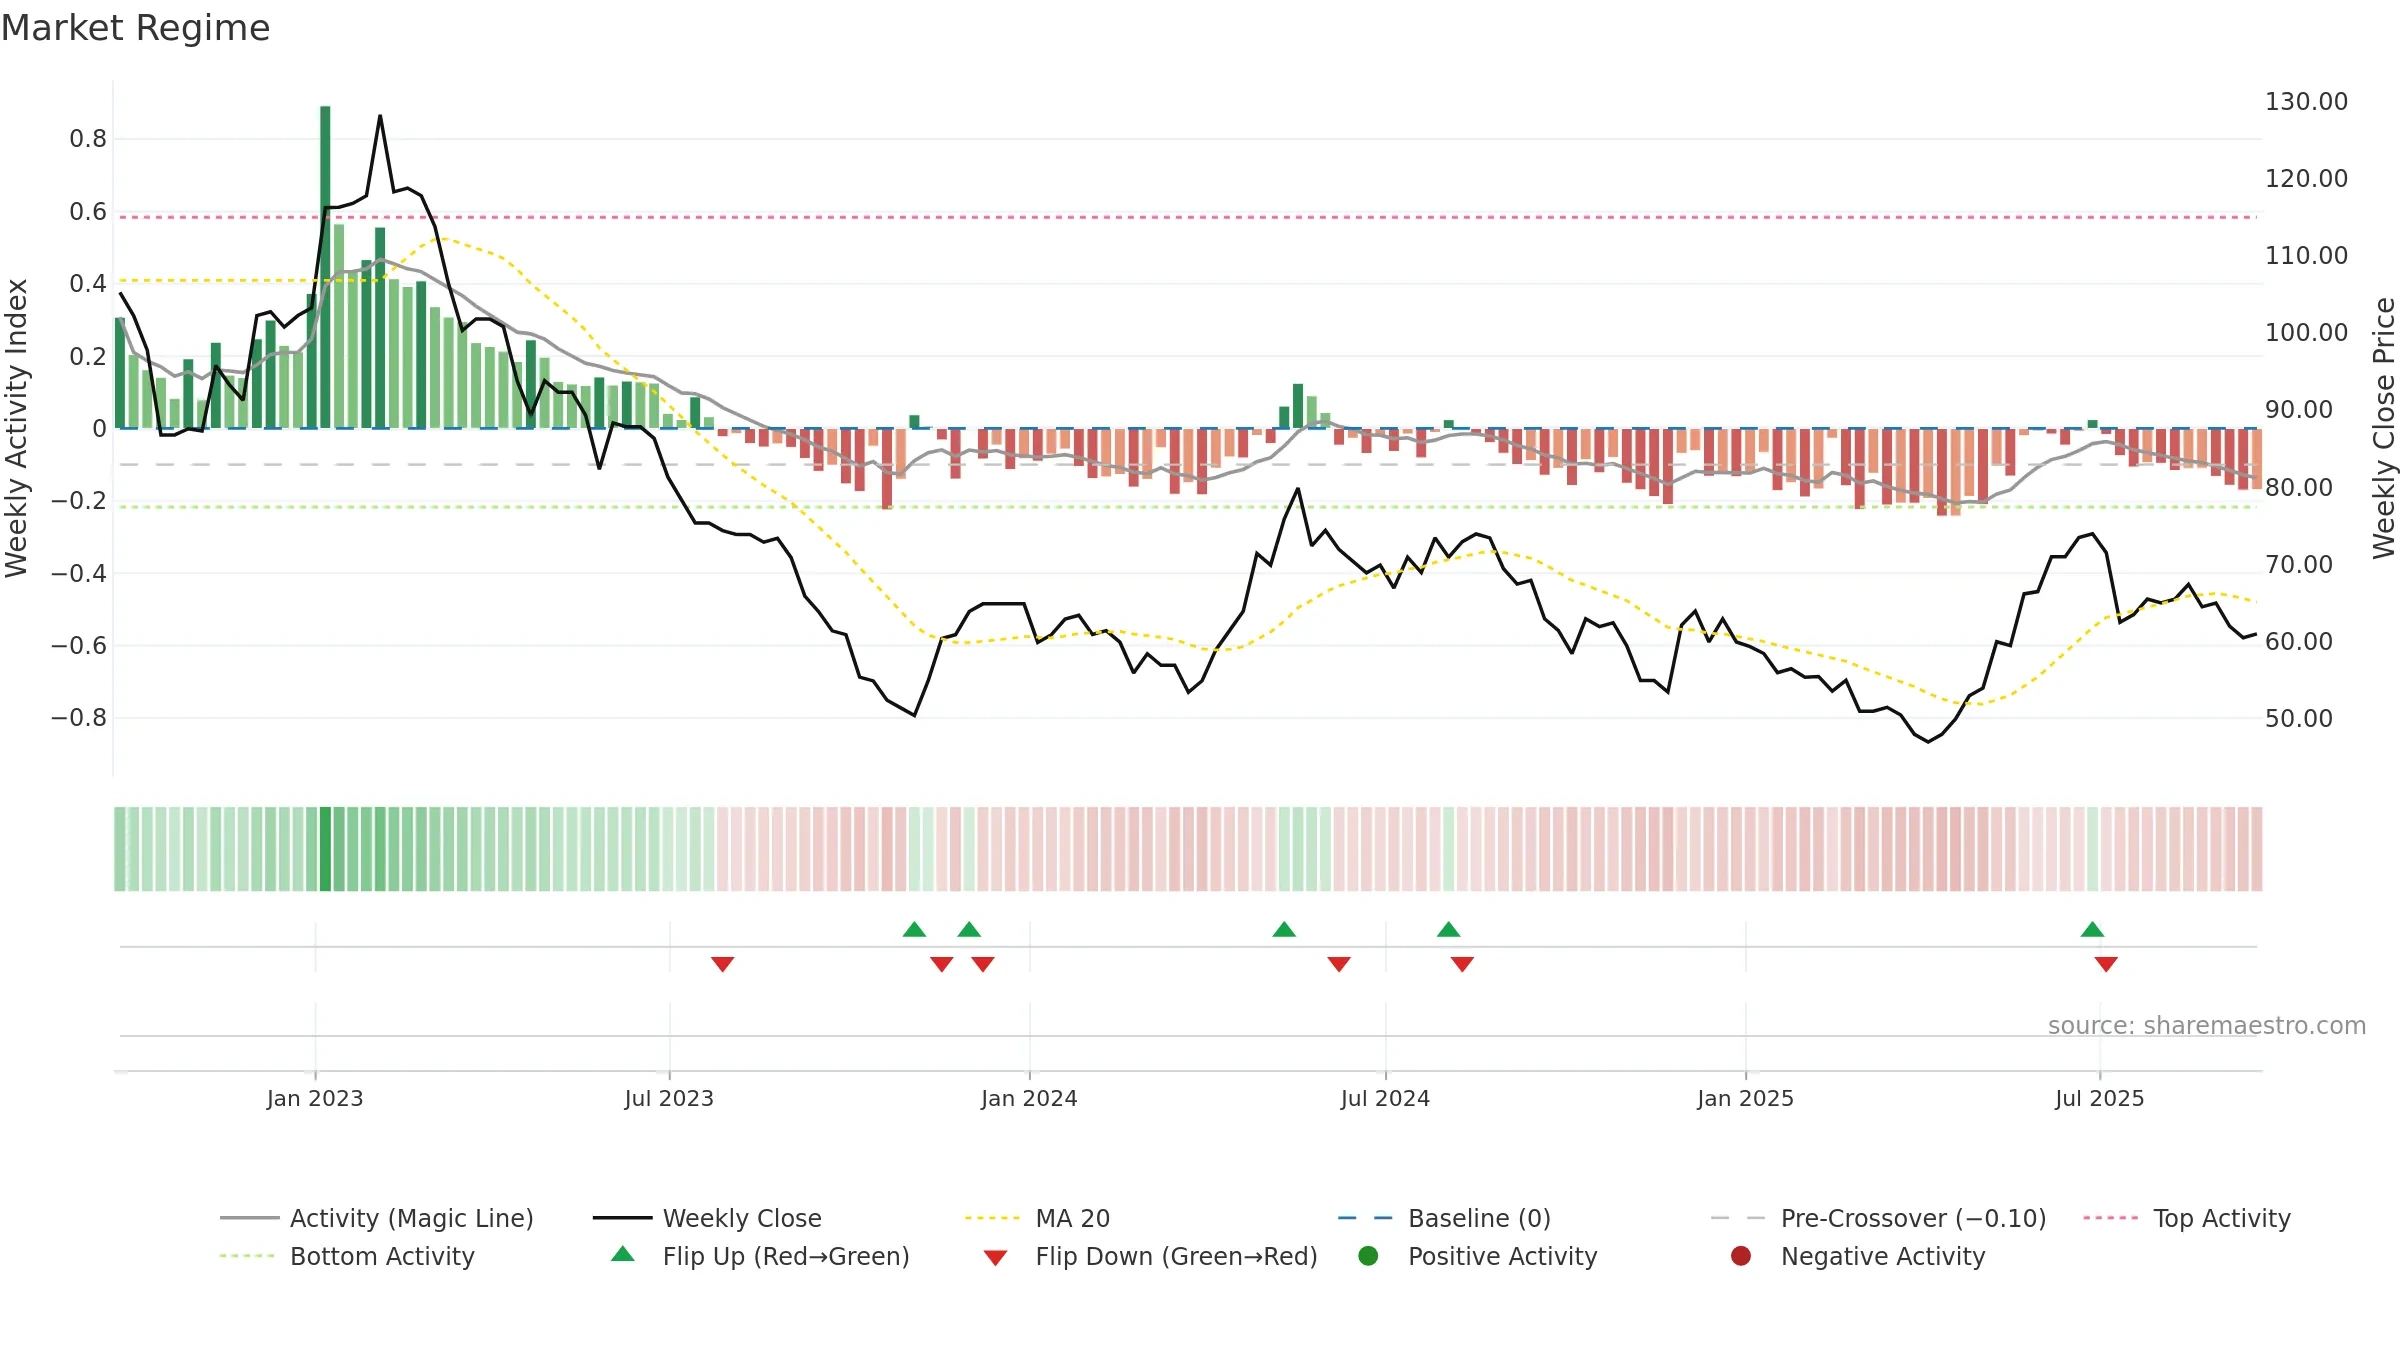Toggle Baseline (0) legend entry
Screen dimensions: 2400x1350
click(1444, 1218)
